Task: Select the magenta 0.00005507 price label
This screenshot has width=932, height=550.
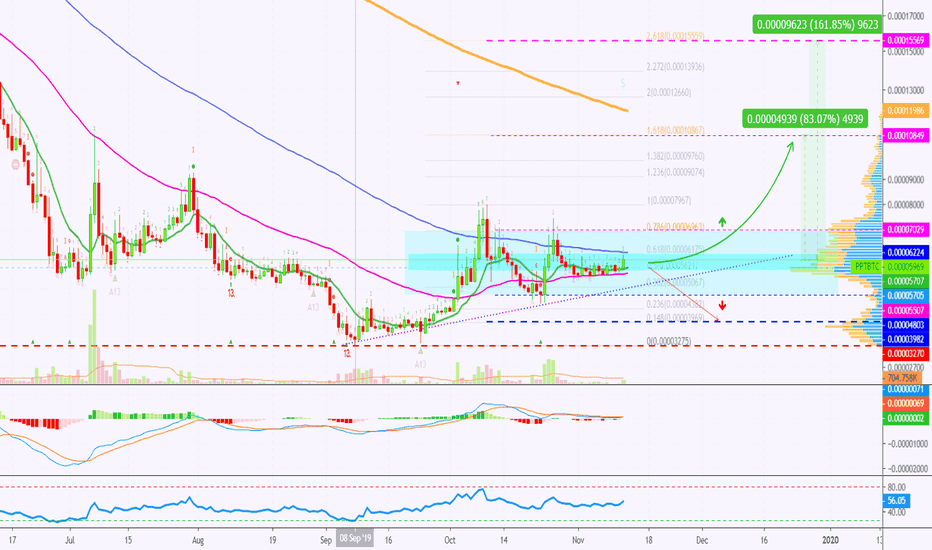Action: click(x=906, y=310)
